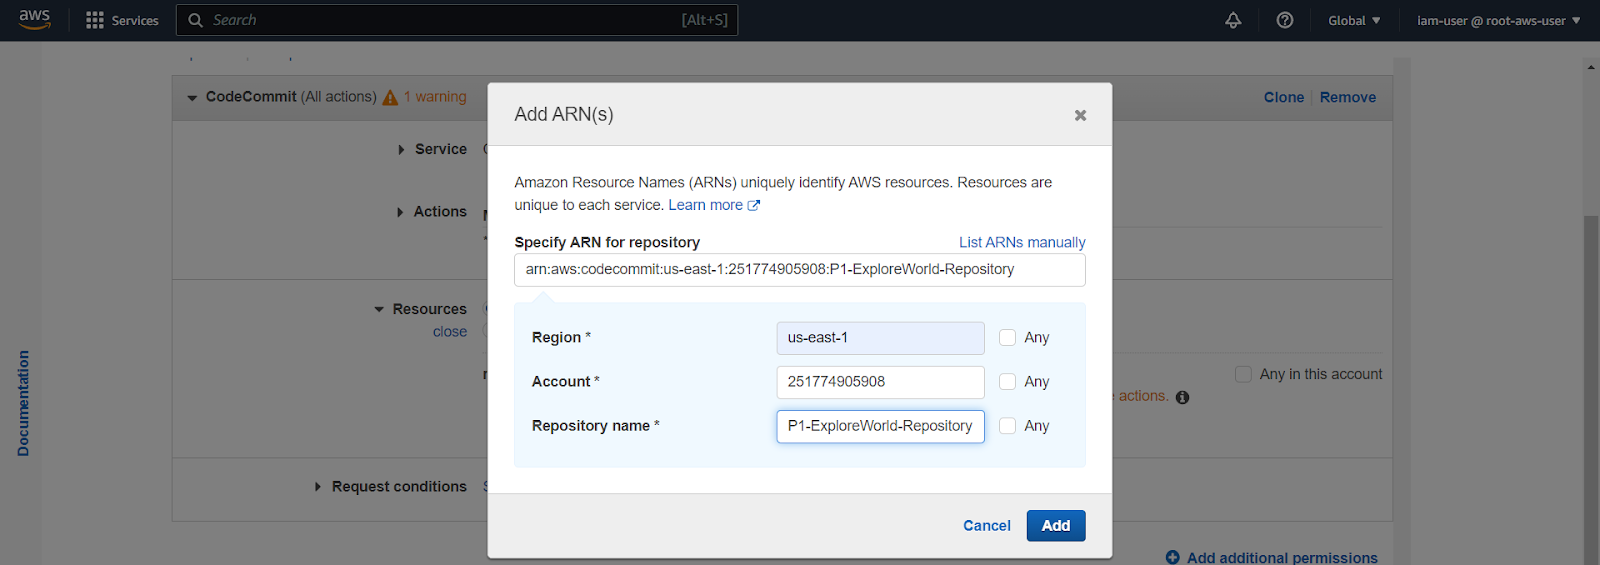Image resolution: width=1600 pixels, height=565 pixels.
Task: Tick the Any checkbox for Repository name
Action: [x=1008, y=426]
